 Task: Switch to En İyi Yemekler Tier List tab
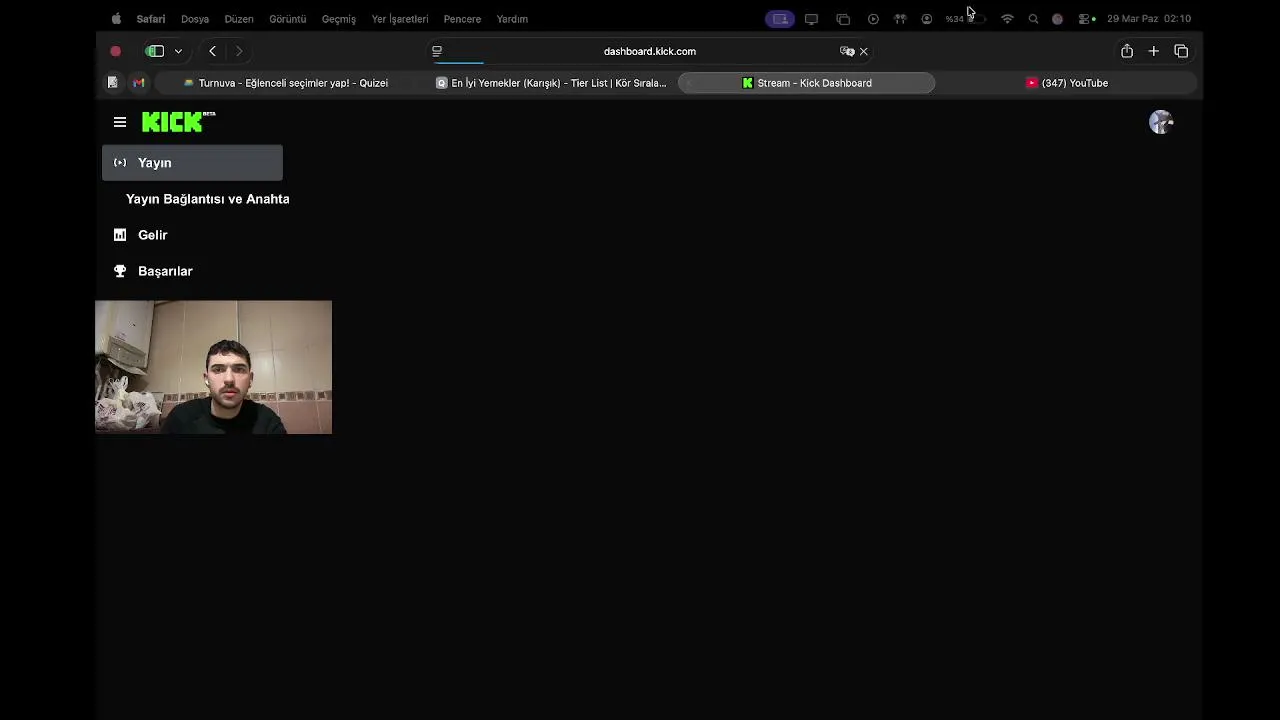[551, 83]
